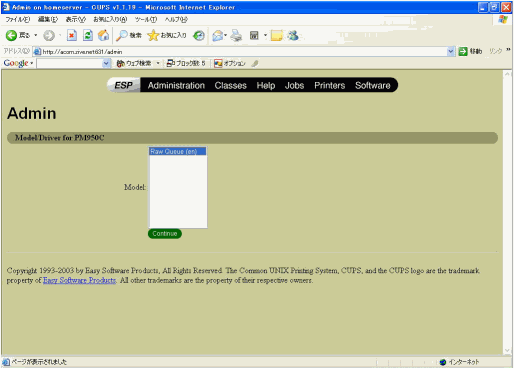Click the Print icon in toolbar
Screen dimensions: 514x368
click(x=236, y=35)
